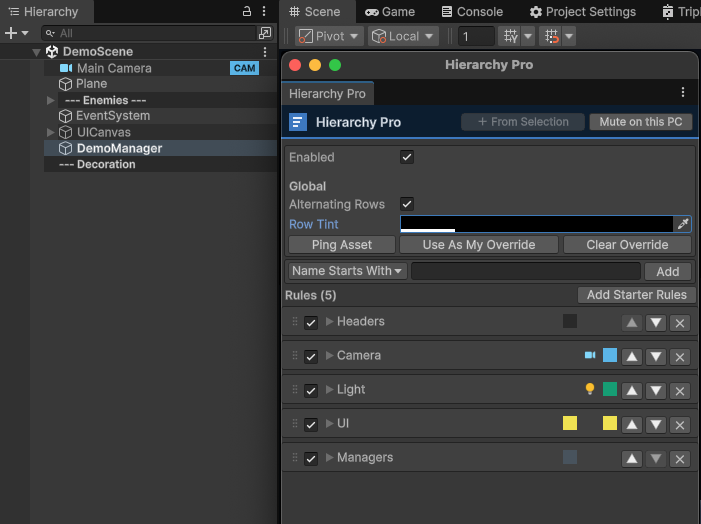Screen dimensions: 701x524
Task: Remove the Managers rule with X
Action: (x=680, y=458)
